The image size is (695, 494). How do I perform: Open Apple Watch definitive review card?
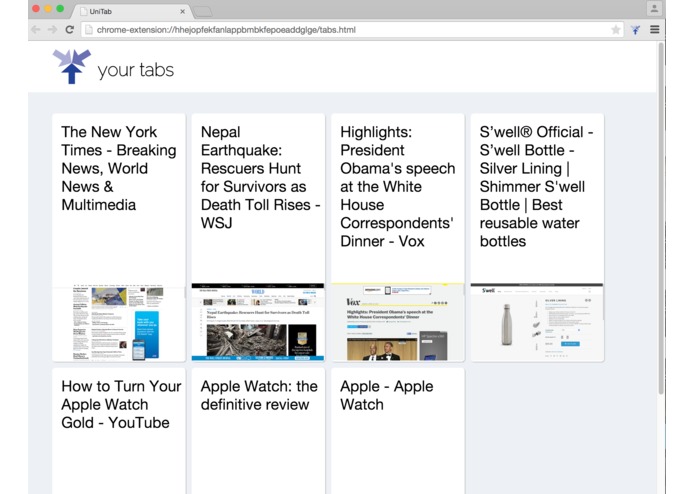(x=258, y=431)
